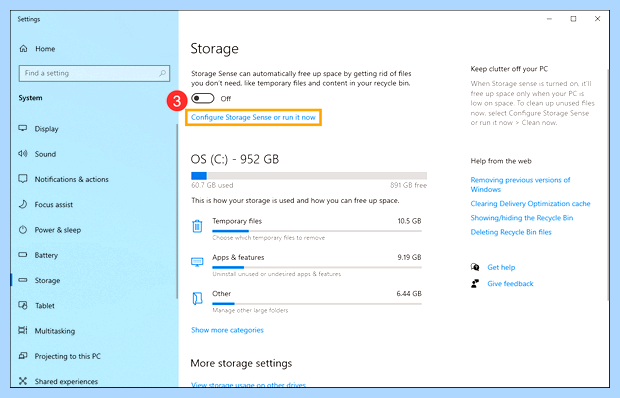The image size is (620, 398).
Task: Select Power & sleep
Action: point(58,230)
